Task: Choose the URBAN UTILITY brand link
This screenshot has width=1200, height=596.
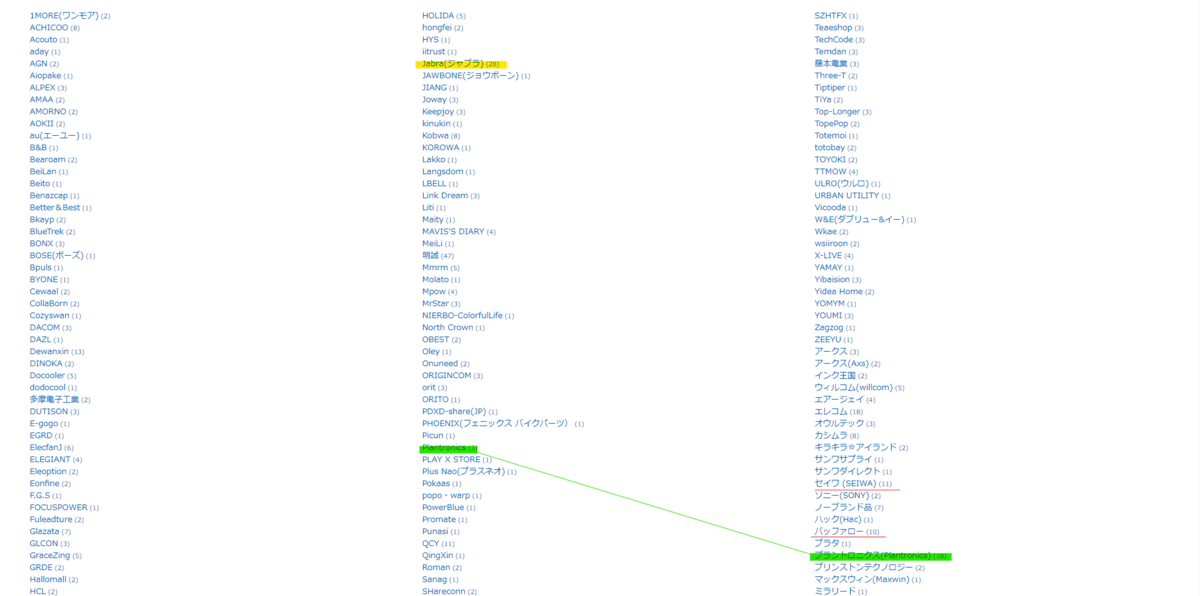Action: coord(847,196)
